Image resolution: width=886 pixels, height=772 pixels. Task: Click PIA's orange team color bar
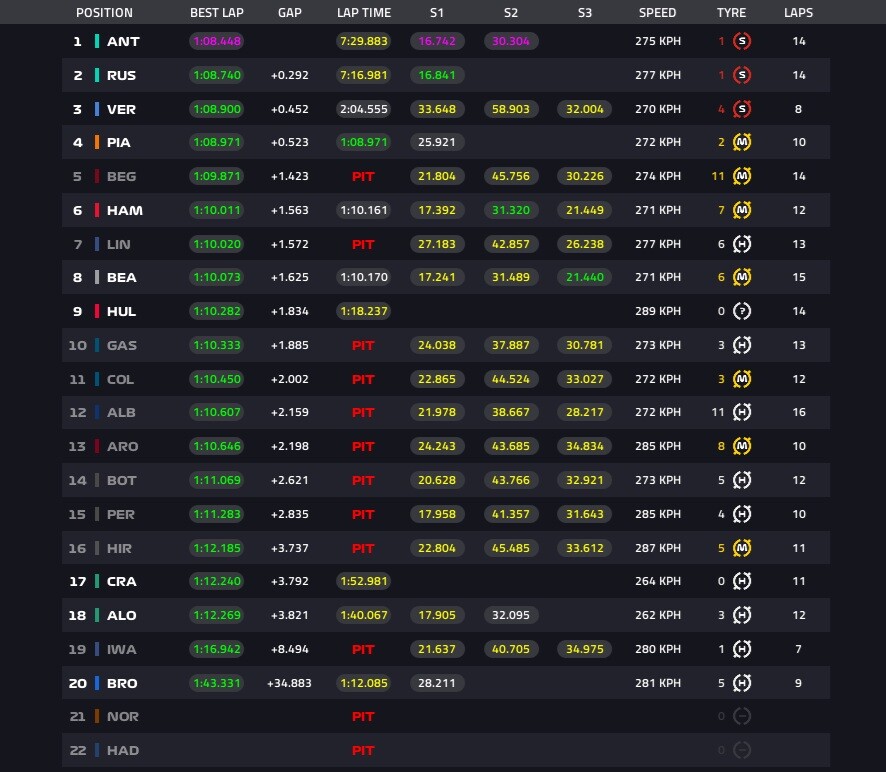(x=97, y=142)
